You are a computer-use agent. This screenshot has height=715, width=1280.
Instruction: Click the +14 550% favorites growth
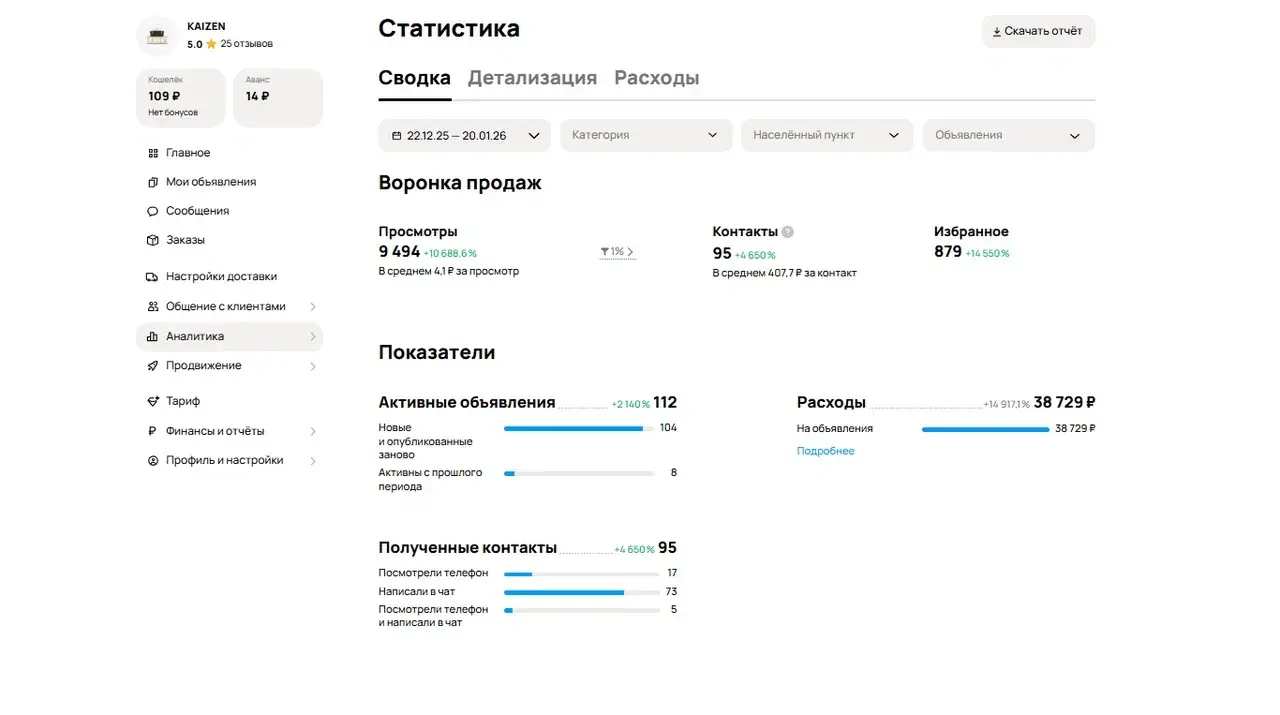coord(987,254)
